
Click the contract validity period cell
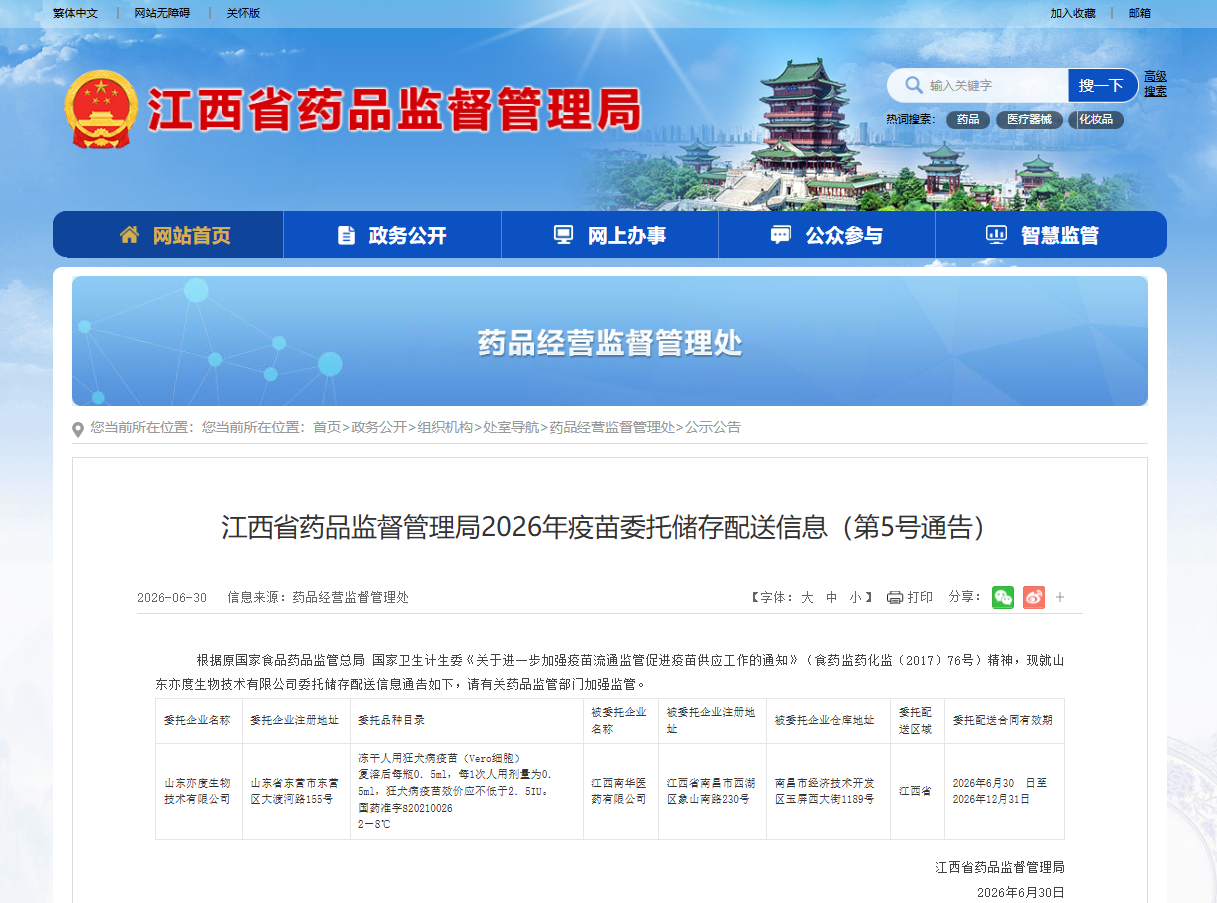[x=1004, y=791]
